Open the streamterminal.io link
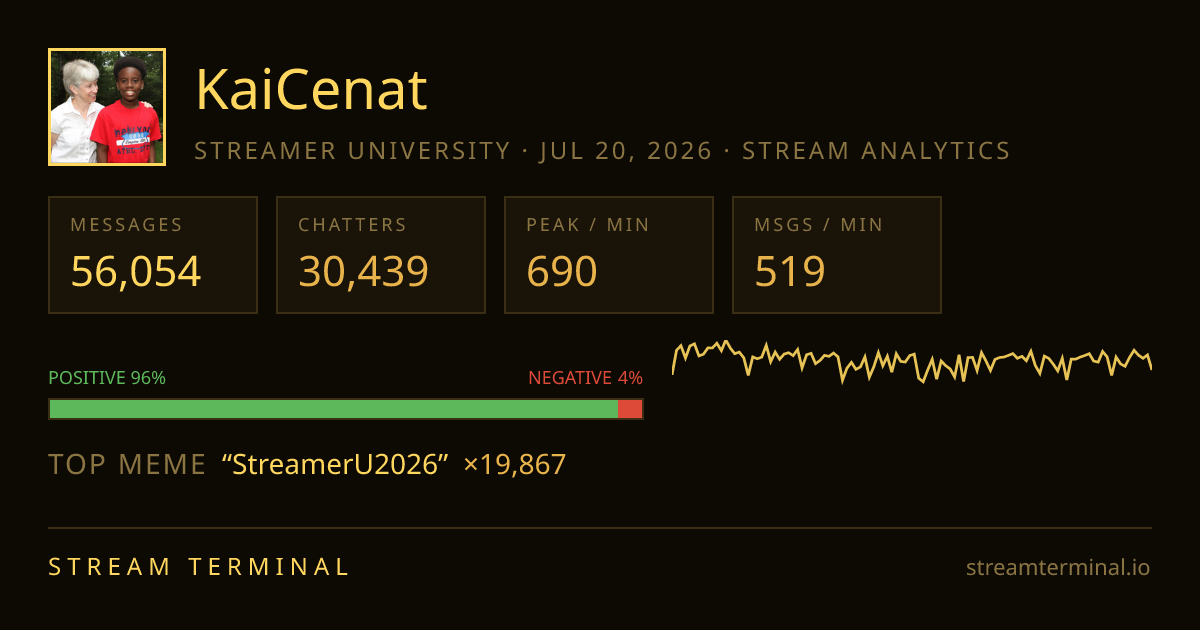The height and width of the screenshot is (630, 1200). point(1058,567)
